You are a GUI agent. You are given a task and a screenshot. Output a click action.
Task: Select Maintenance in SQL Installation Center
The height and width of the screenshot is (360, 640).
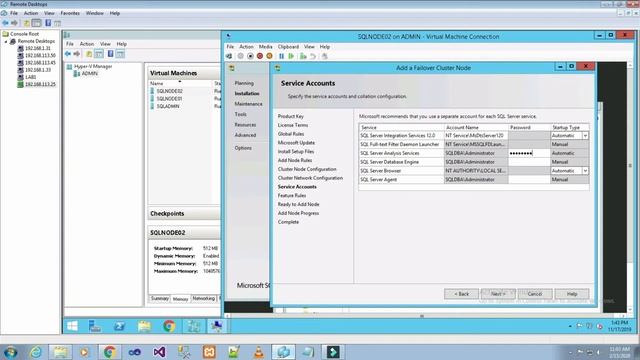click(248, 104)
